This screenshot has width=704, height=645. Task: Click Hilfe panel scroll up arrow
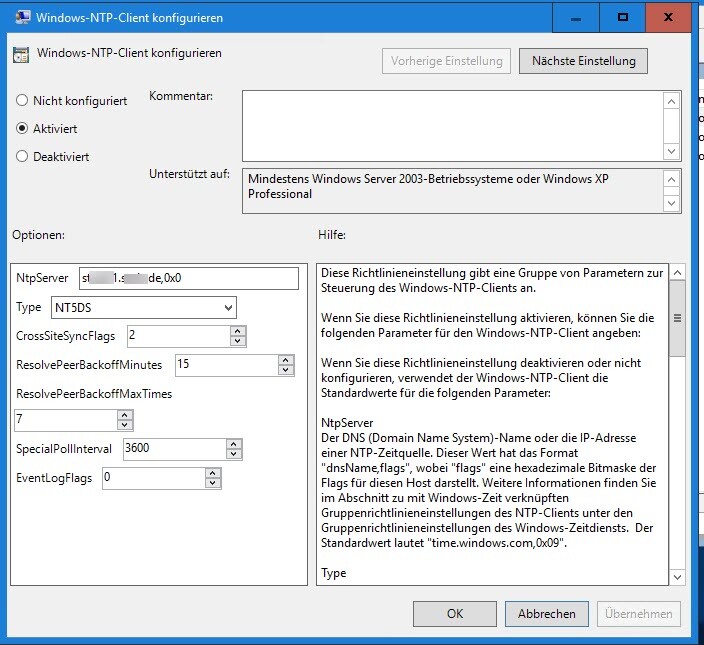(678, 272)
